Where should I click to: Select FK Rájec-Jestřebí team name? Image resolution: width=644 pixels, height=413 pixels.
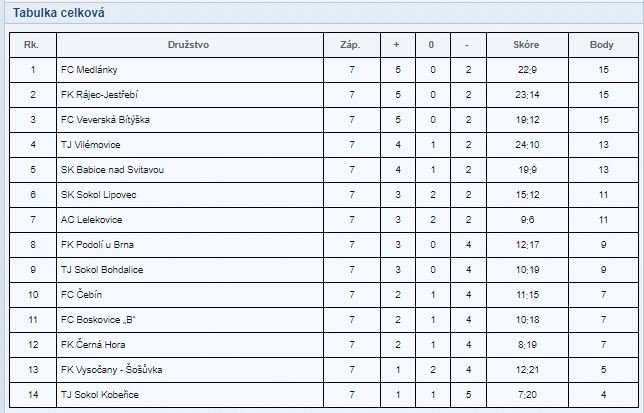(x=99, y=95)
